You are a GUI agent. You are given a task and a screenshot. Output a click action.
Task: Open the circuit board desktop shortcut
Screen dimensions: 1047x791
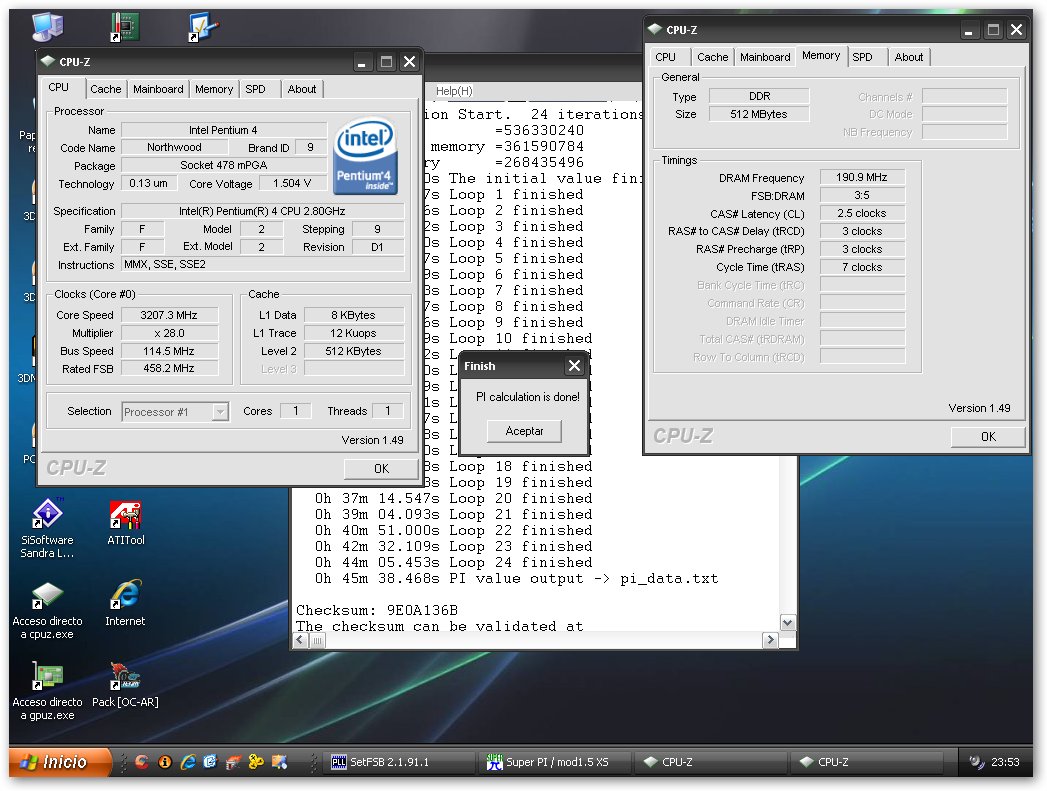tap(124, 27)
